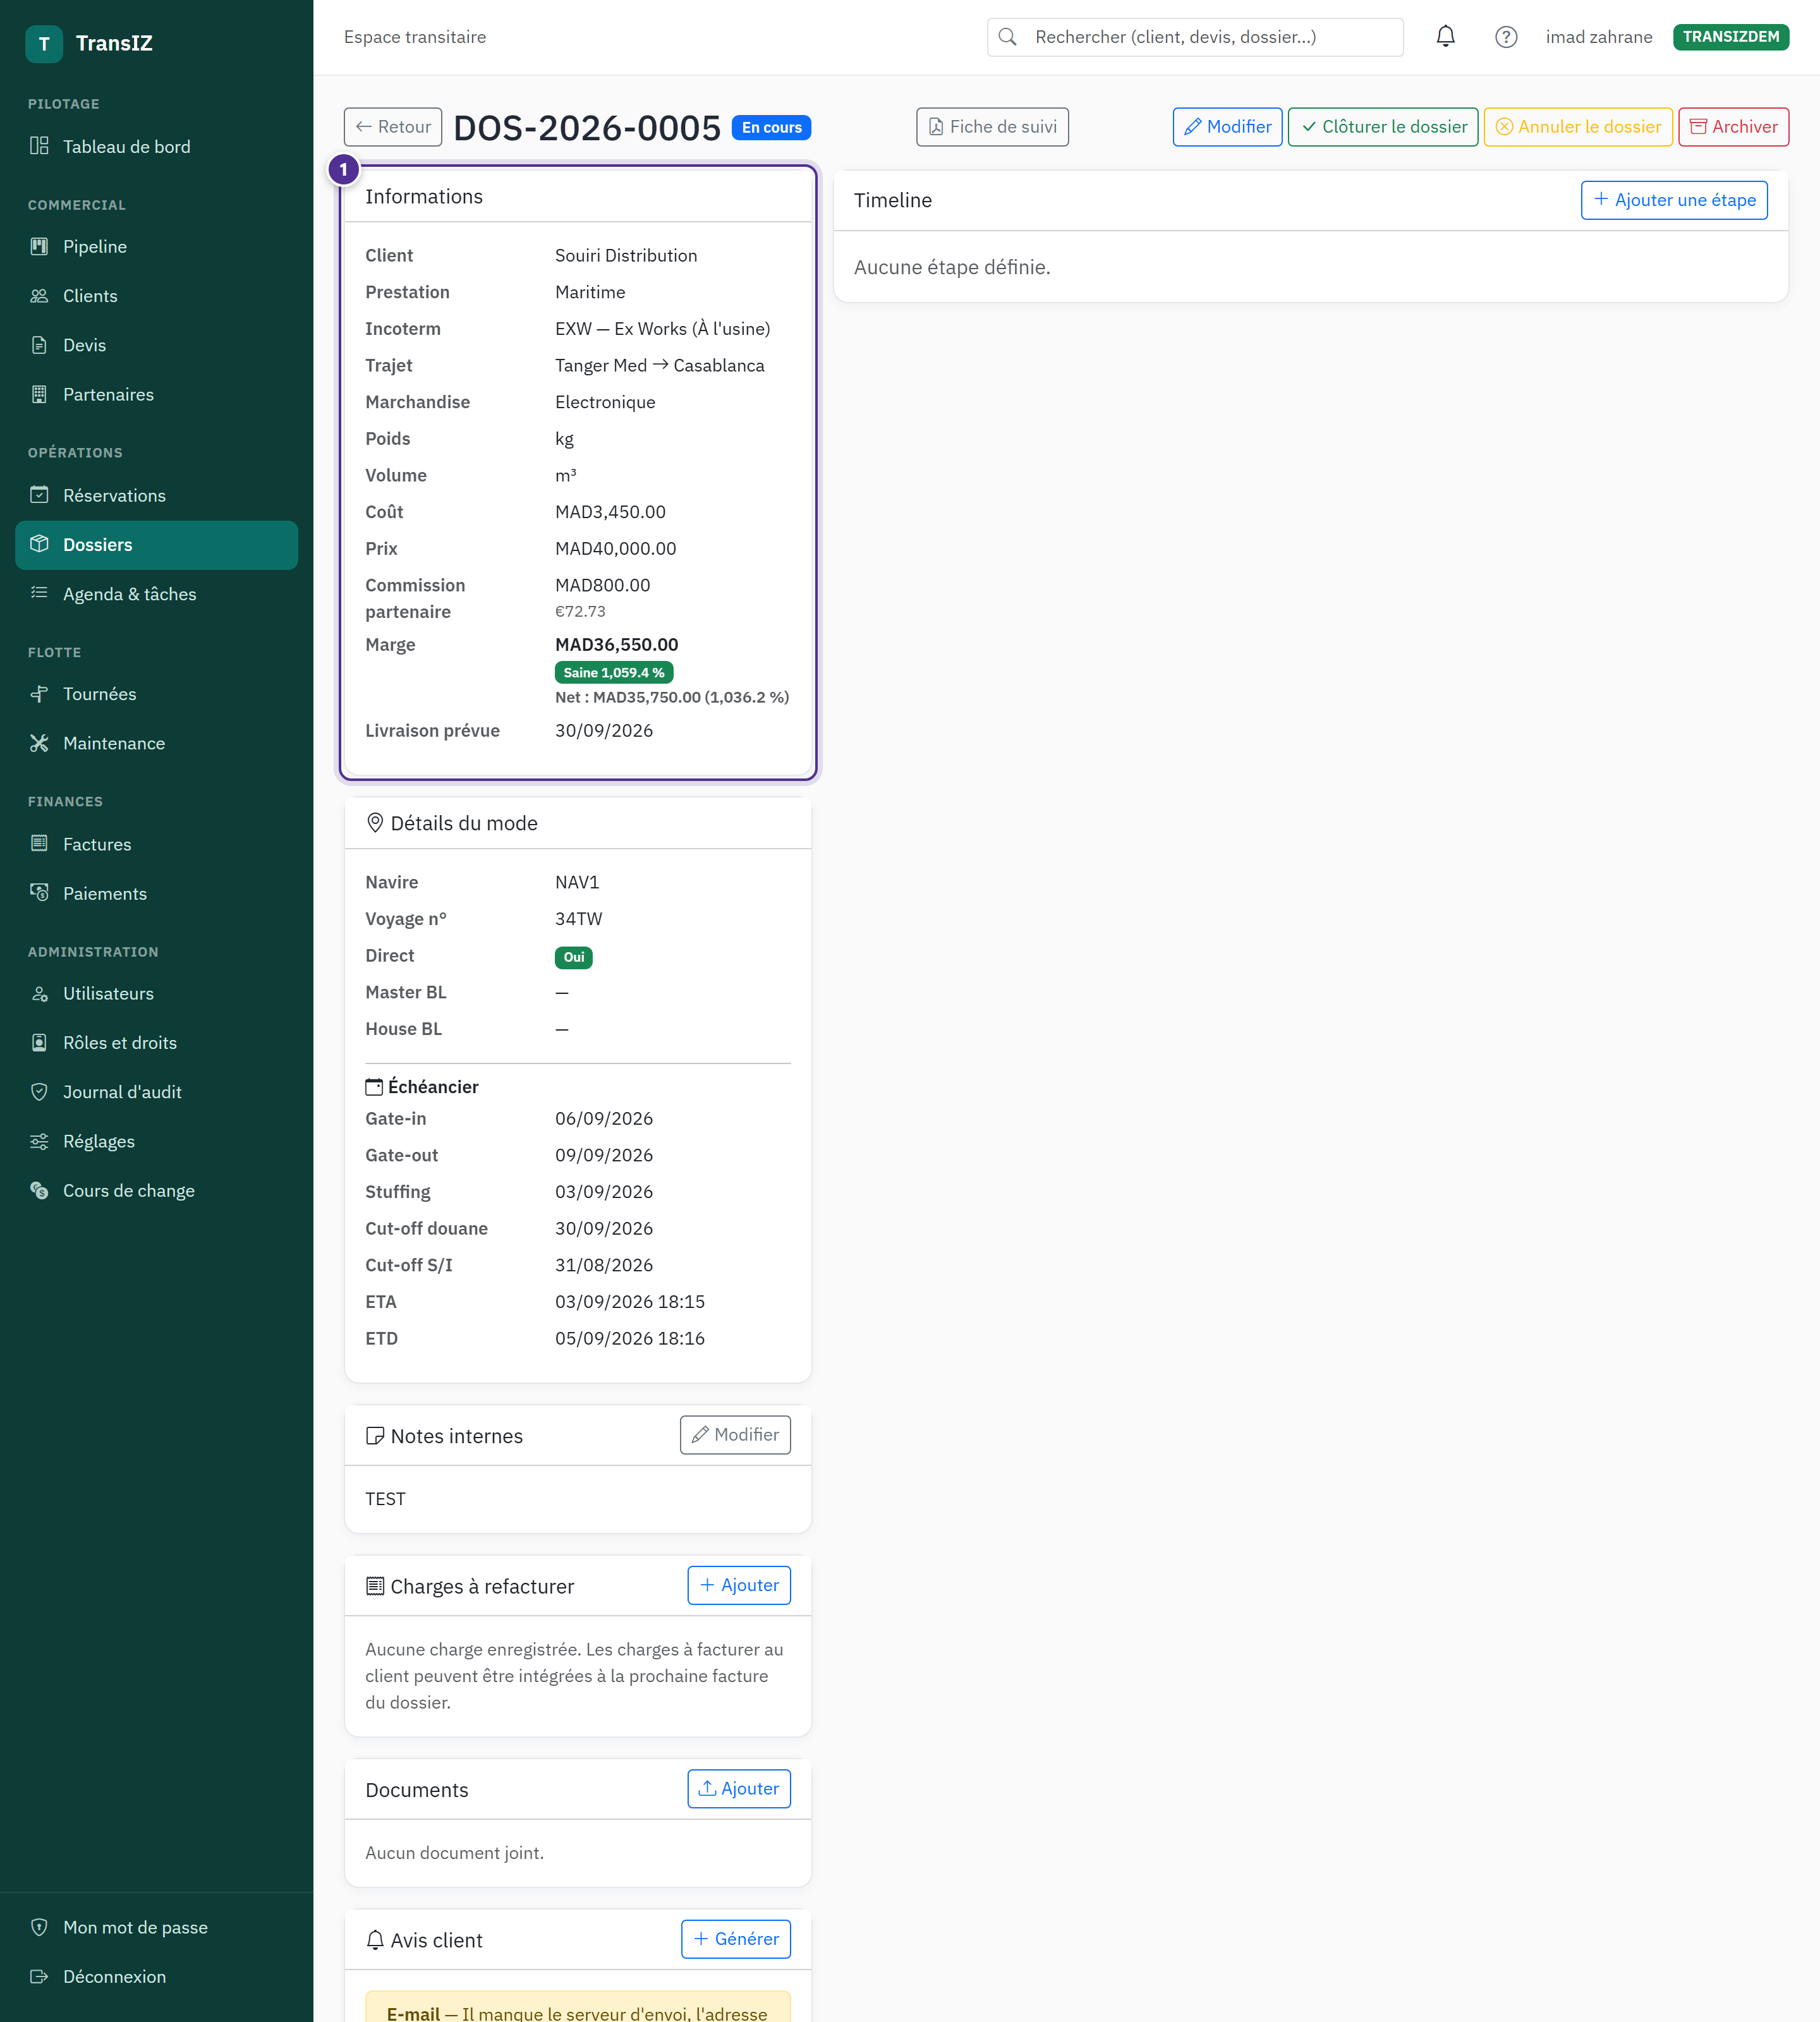The height and width of the screenshot is (2022, 1820).
Task: Click the Échéancier section heading
Action: coord(422,1087)
